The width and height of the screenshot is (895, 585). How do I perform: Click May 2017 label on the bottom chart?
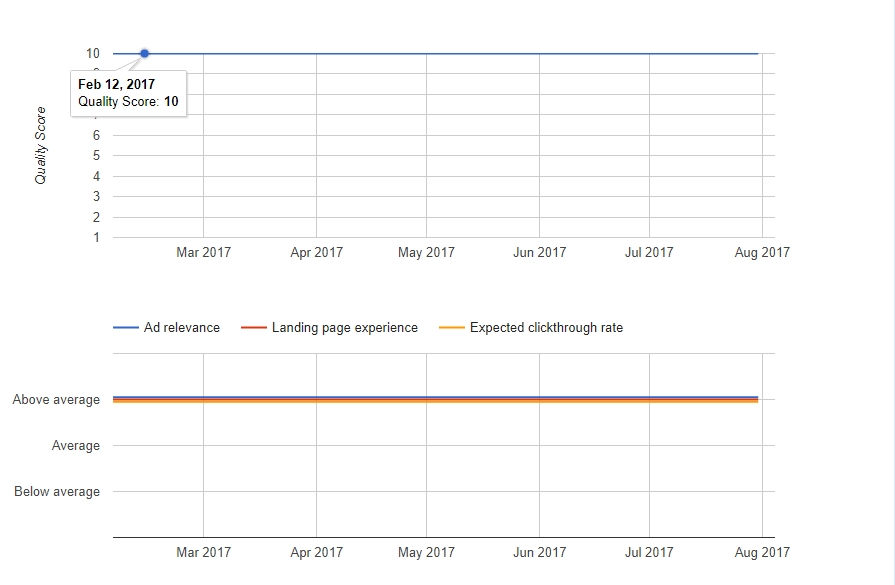426,552
